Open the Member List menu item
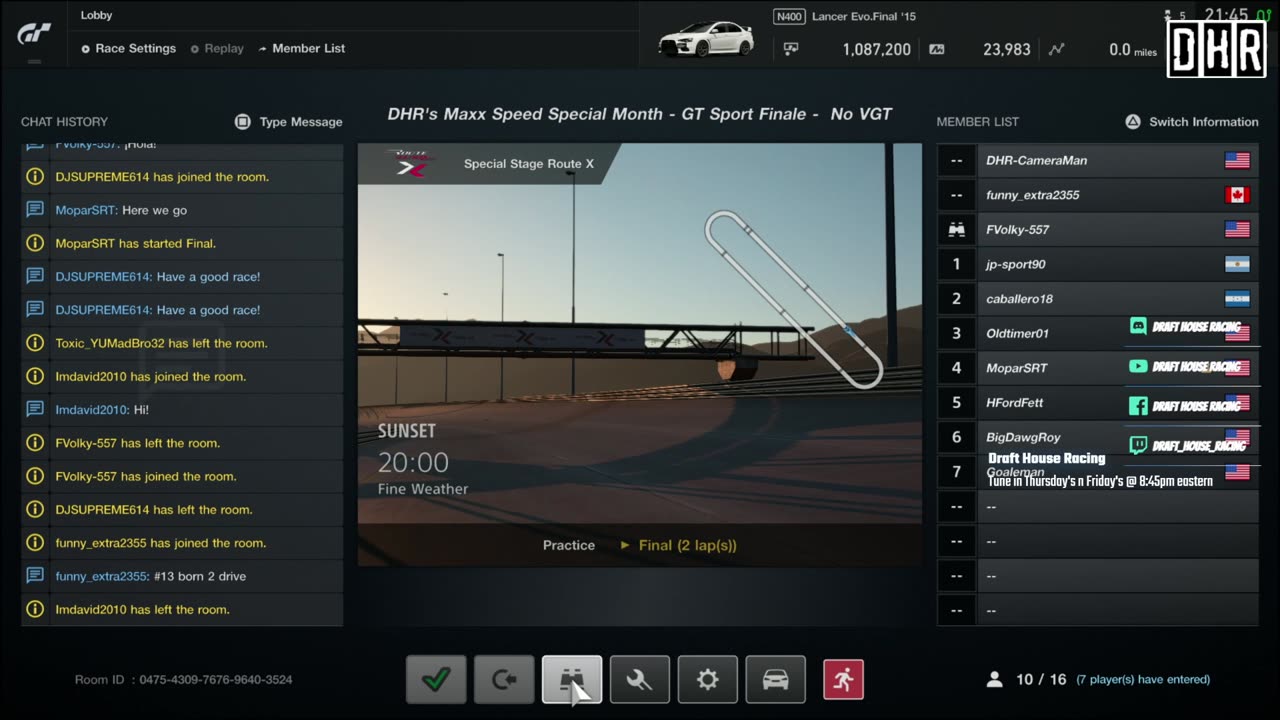This screenshot has height=720, width=1280. click(301, 48)
